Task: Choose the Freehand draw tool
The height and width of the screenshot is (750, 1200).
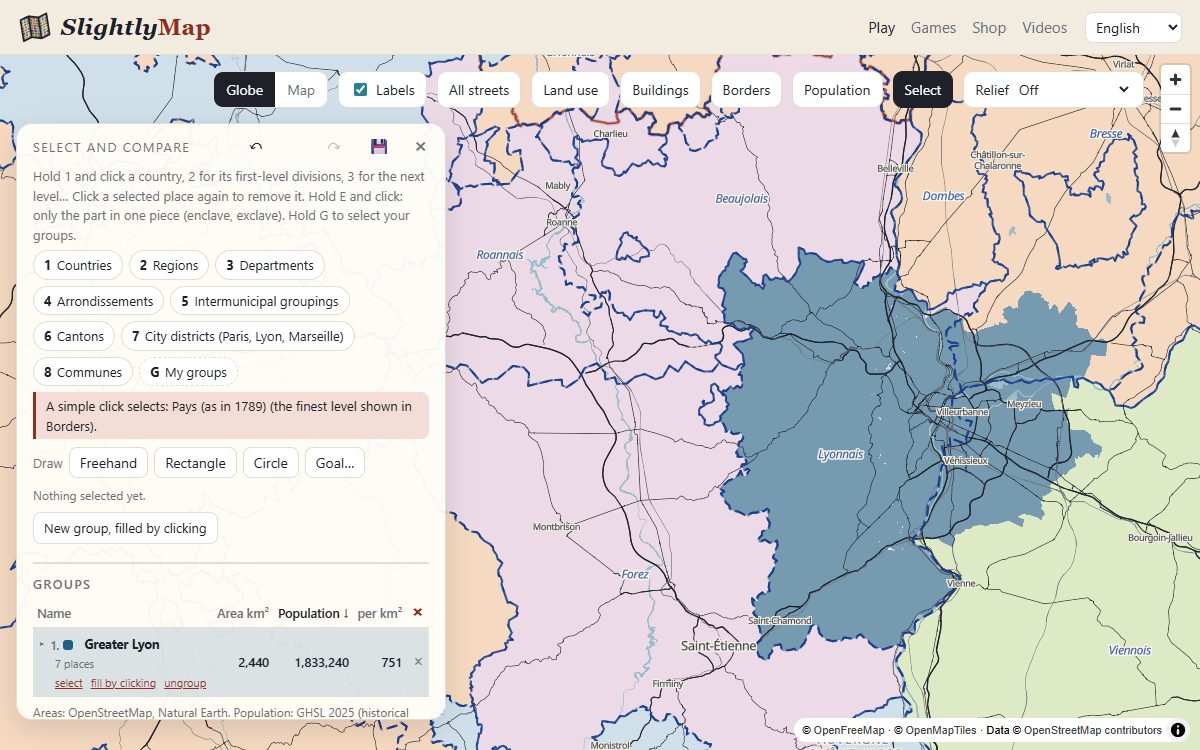Action: pos(109,463)
